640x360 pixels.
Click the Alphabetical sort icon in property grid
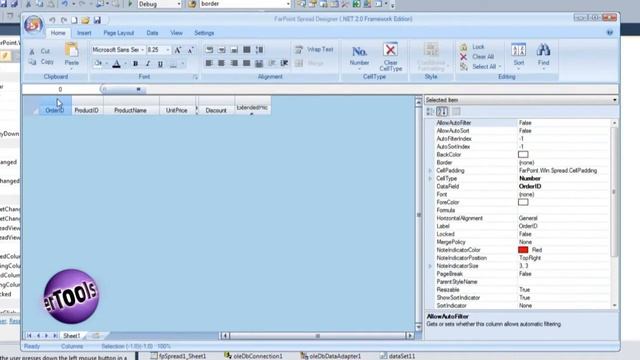point(442,111)
